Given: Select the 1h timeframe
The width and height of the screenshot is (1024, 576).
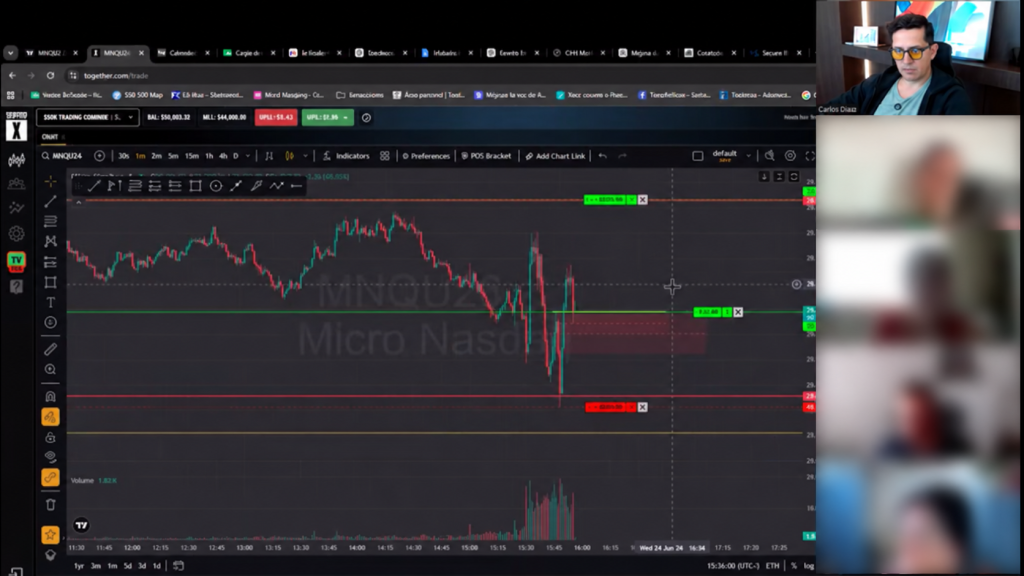Looking at the screenshot, I should pos(209,156).
